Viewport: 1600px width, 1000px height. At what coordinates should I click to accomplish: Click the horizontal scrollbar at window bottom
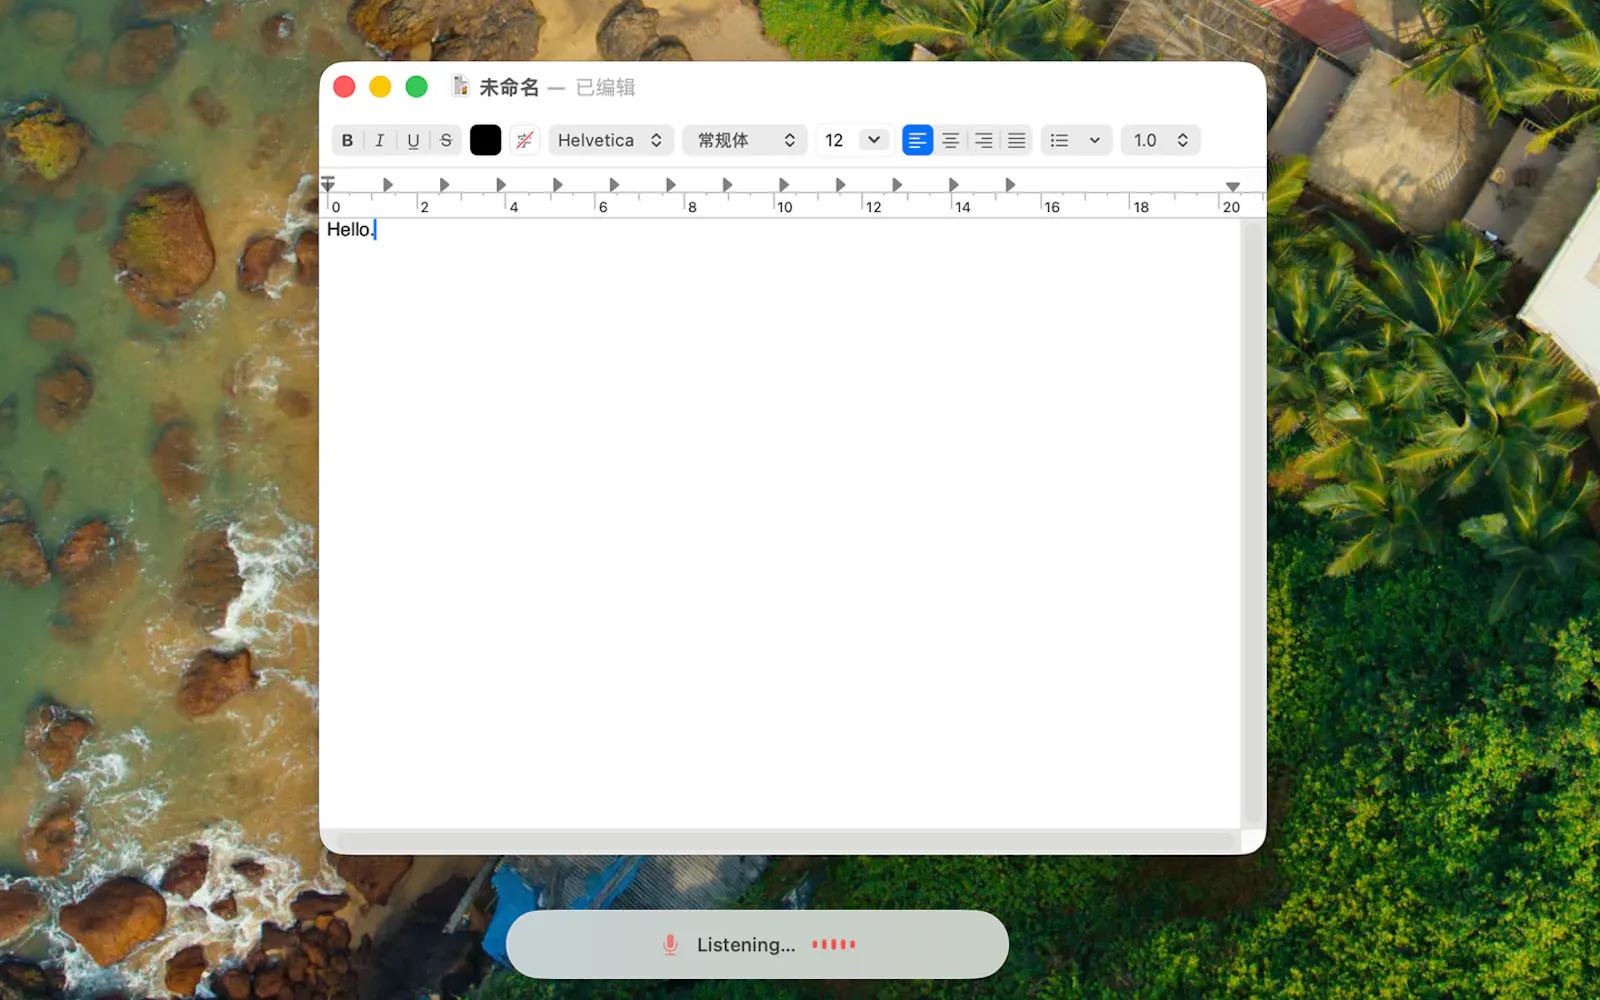tap(785, 841)
